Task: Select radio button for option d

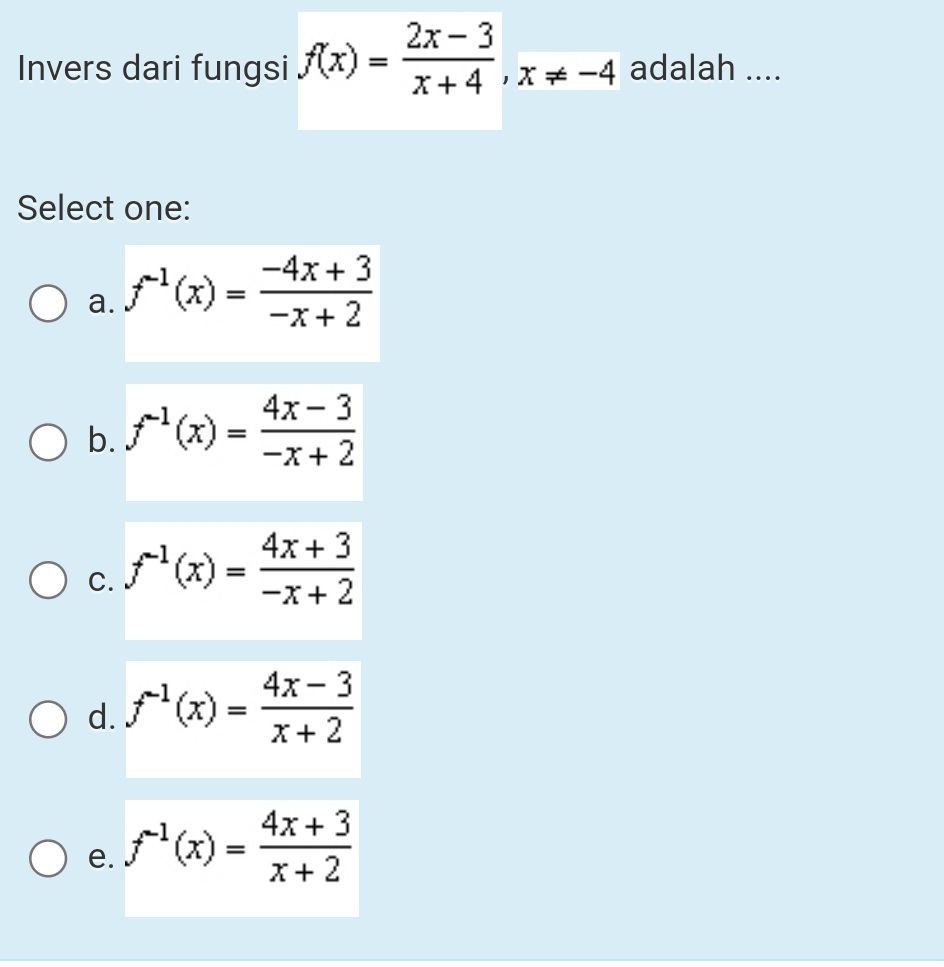Action: tap(47, 719)
